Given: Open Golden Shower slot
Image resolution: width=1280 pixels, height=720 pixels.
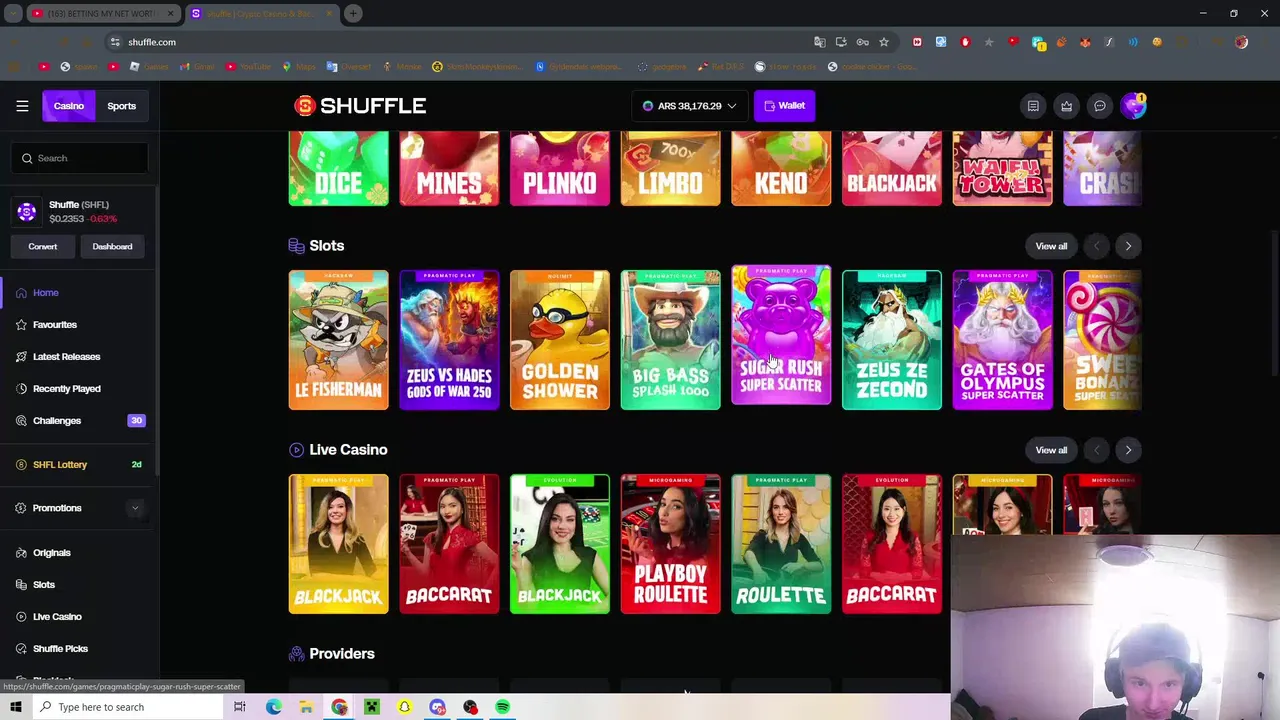Looking at the screenshot, I should pos(560,340).
